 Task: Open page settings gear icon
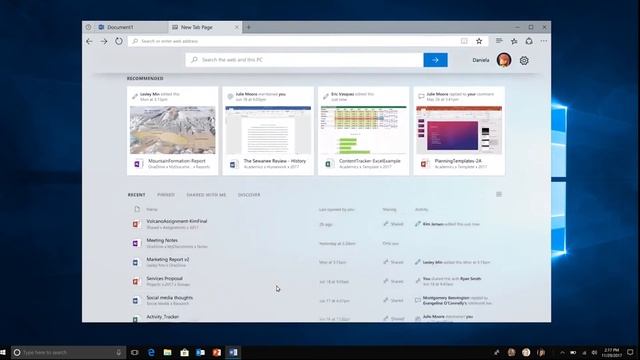pos(524,60)
